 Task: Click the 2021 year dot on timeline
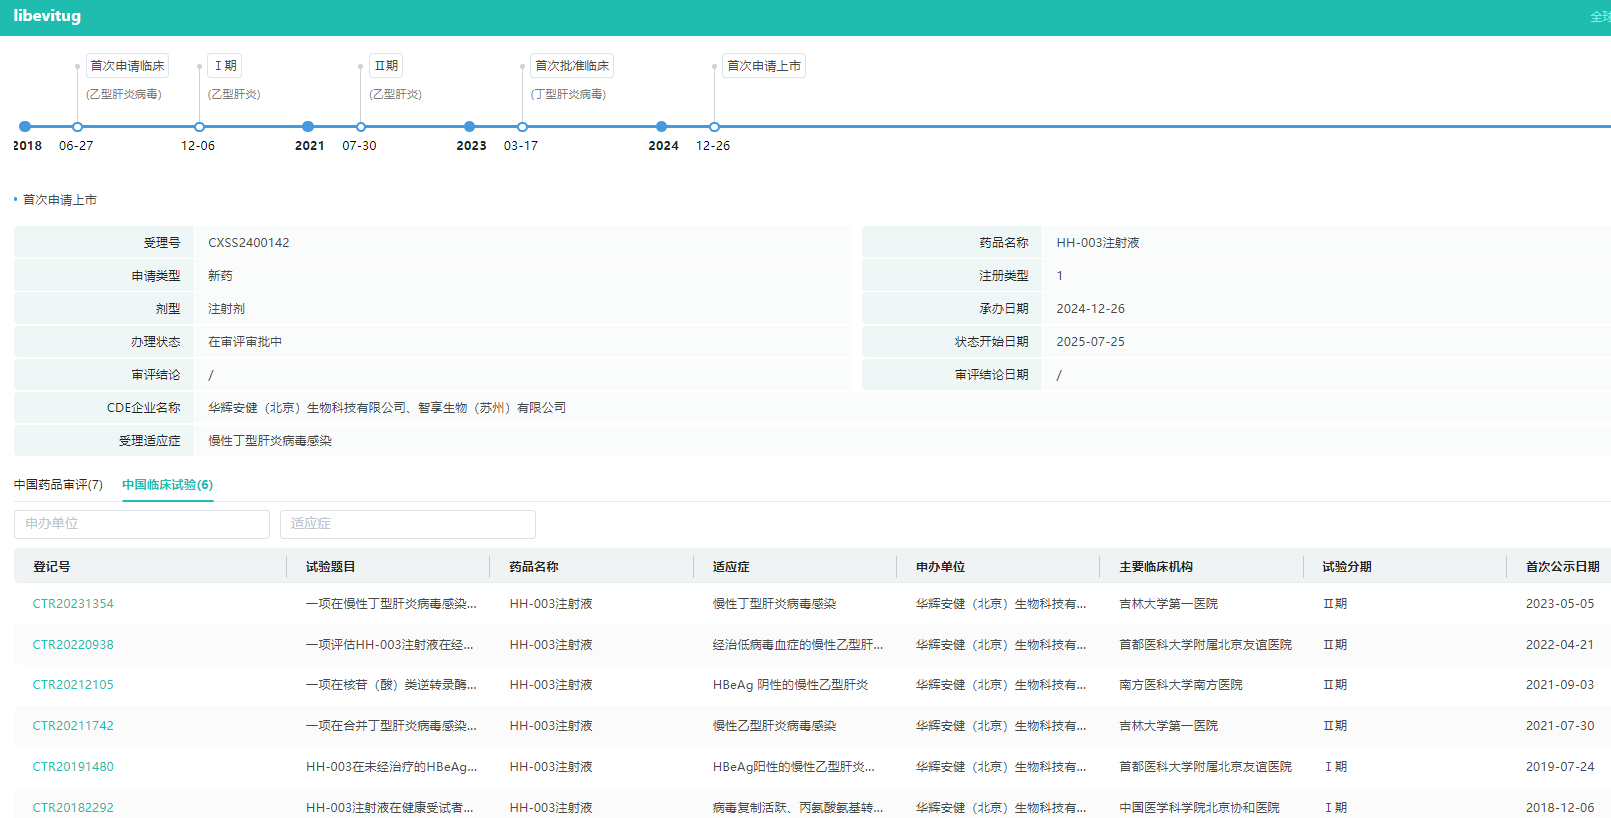tap(308, 127)
